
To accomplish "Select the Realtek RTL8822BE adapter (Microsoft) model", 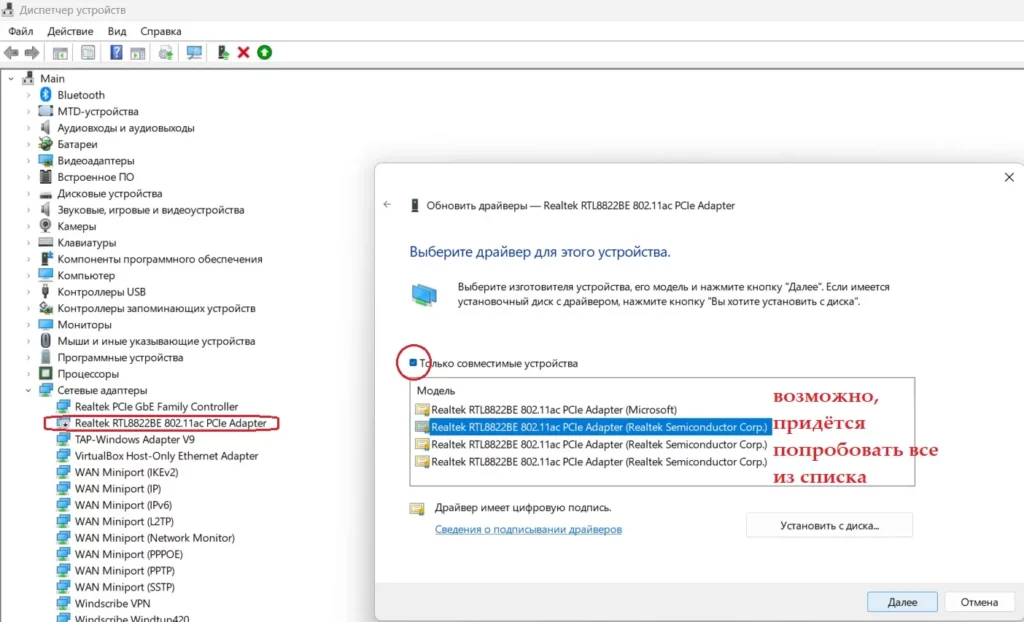I will (x=554, y=410).
